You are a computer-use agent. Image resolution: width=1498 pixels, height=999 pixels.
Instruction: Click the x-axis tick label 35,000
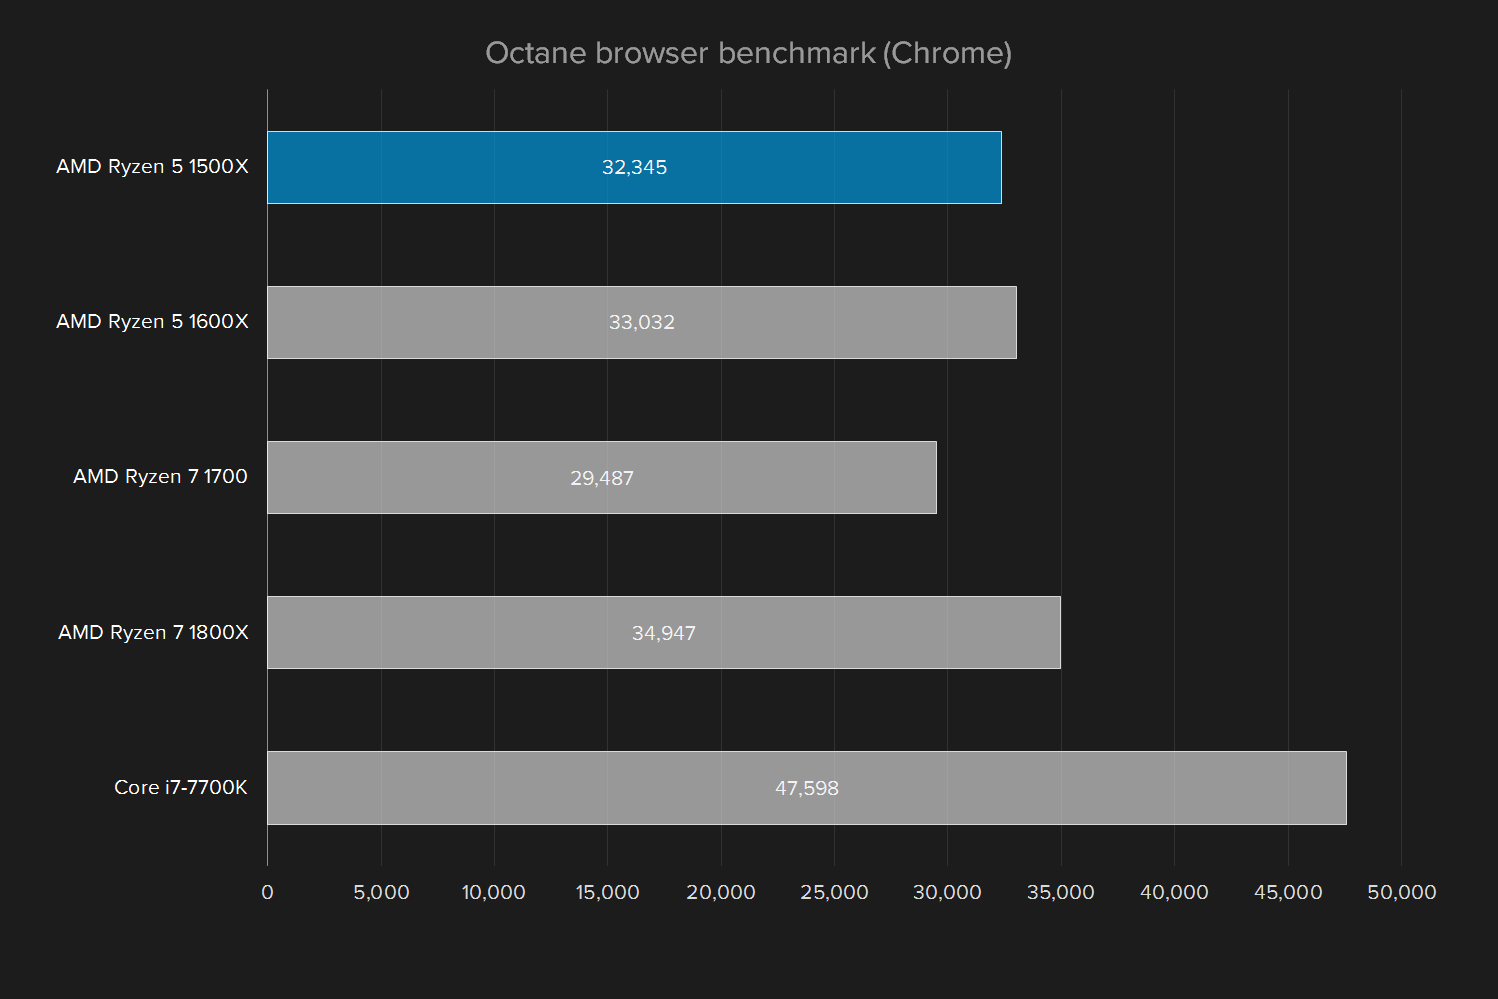point(1061,892)
